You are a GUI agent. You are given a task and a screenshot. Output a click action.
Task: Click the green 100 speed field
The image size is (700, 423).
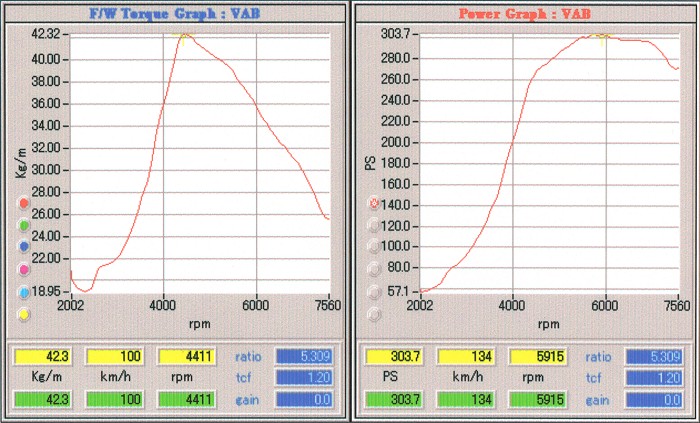click(x=114, y=399)
